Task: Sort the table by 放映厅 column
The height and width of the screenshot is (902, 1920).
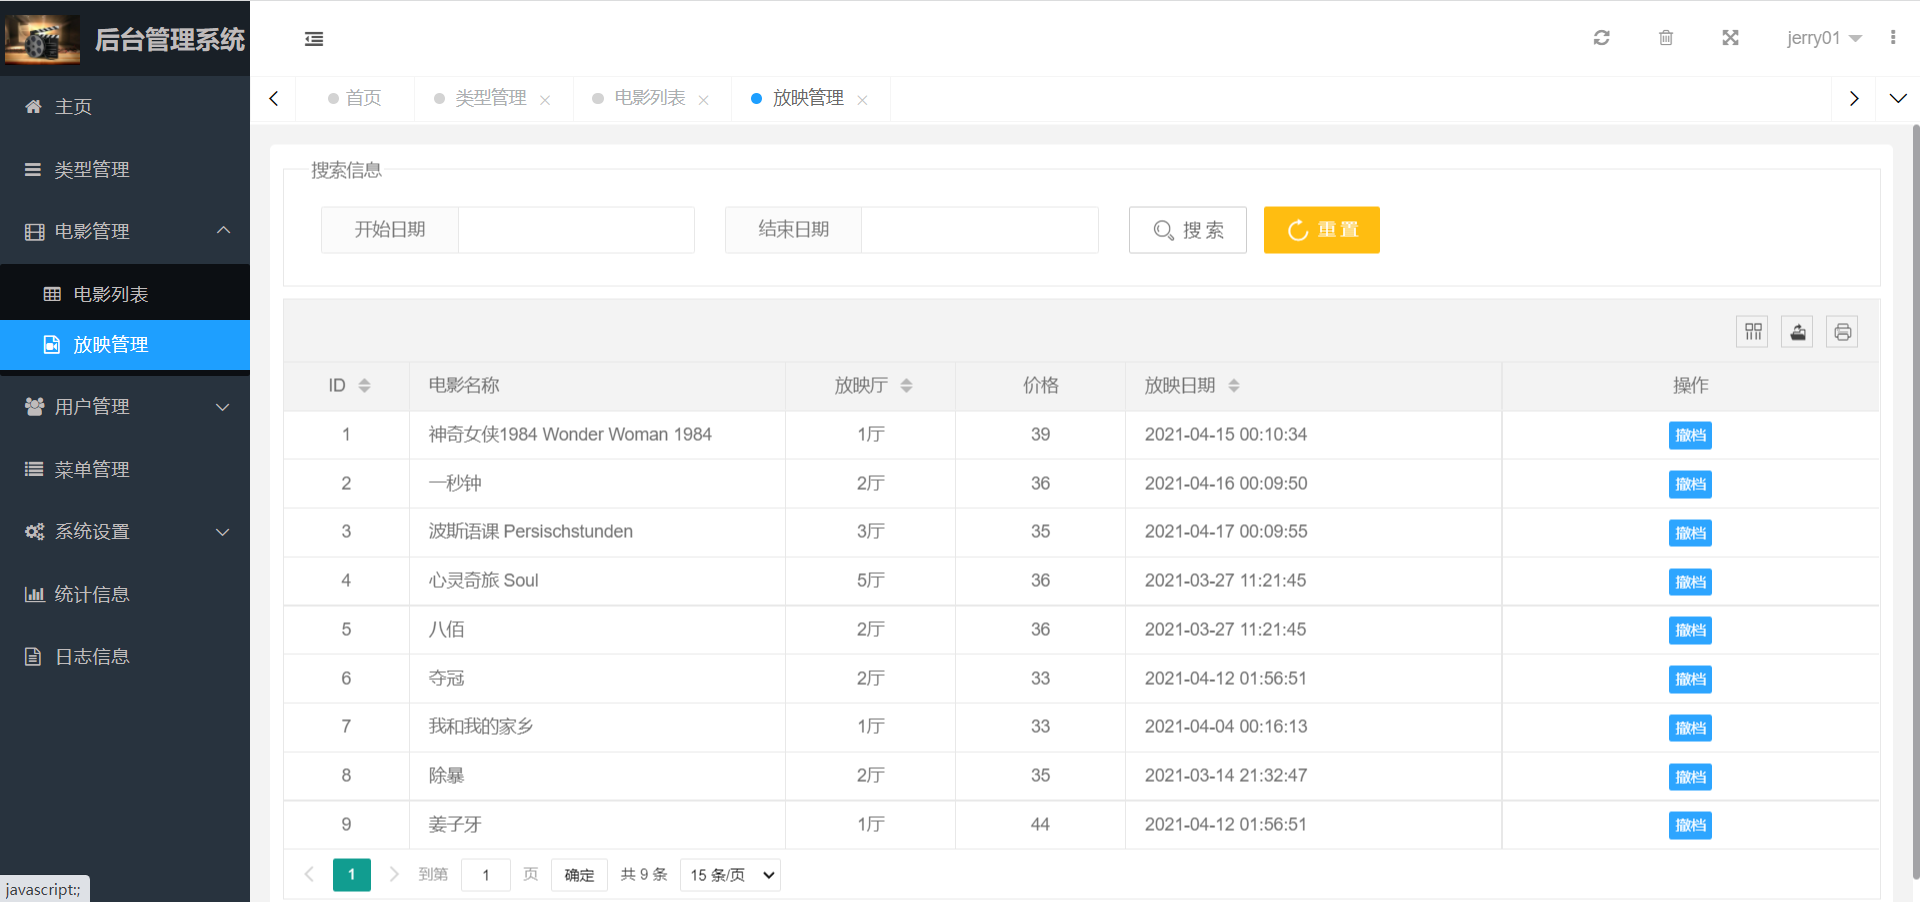Action: (x=906, y=386)
